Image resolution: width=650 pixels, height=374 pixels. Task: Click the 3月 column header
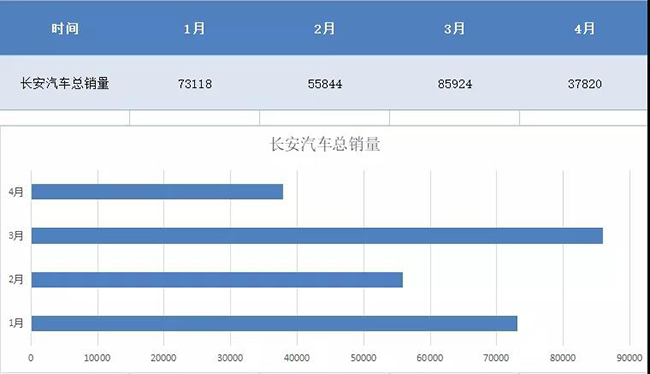[x=454, y=28]
